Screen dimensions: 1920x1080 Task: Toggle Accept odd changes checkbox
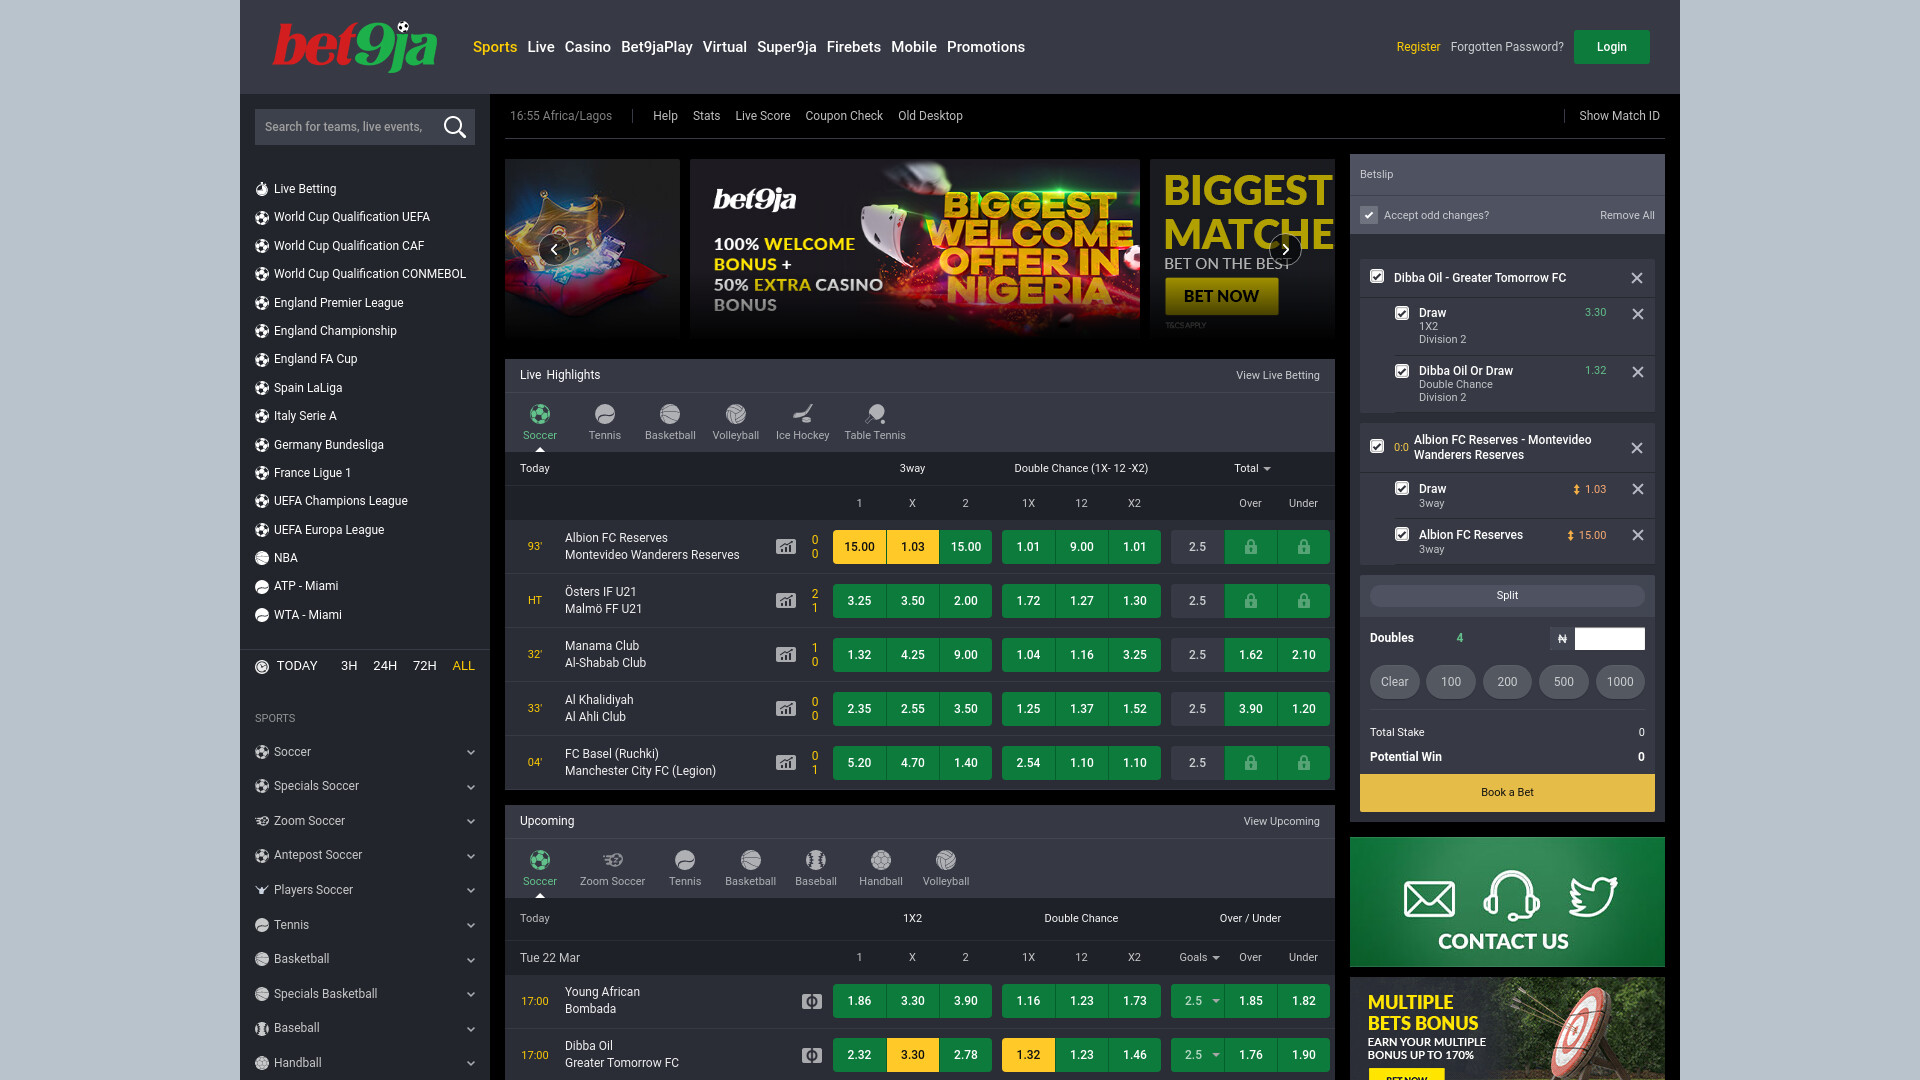pyautogui.click(x=1369, y=215)
